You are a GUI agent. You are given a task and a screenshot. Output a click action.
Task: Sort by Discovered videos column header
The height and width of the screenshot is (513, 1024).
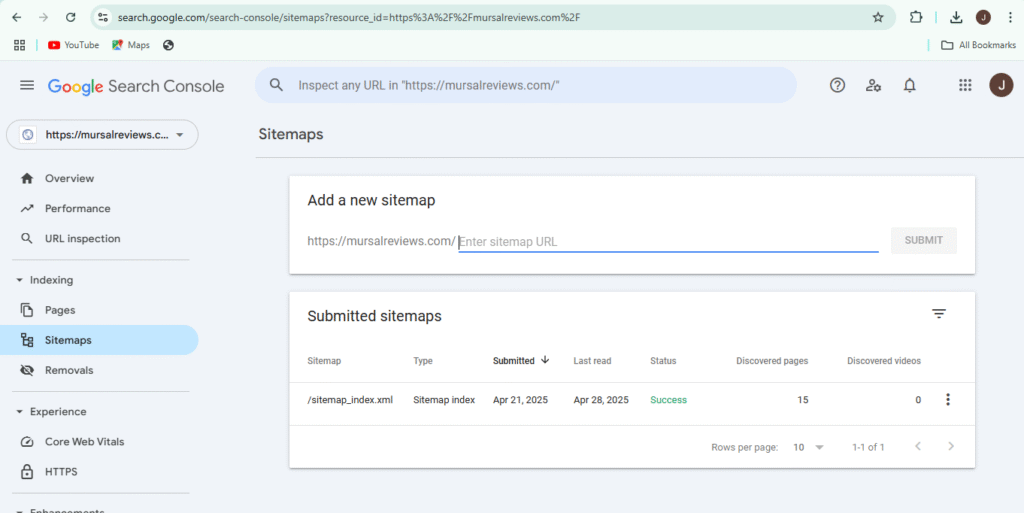coord(884,361)
